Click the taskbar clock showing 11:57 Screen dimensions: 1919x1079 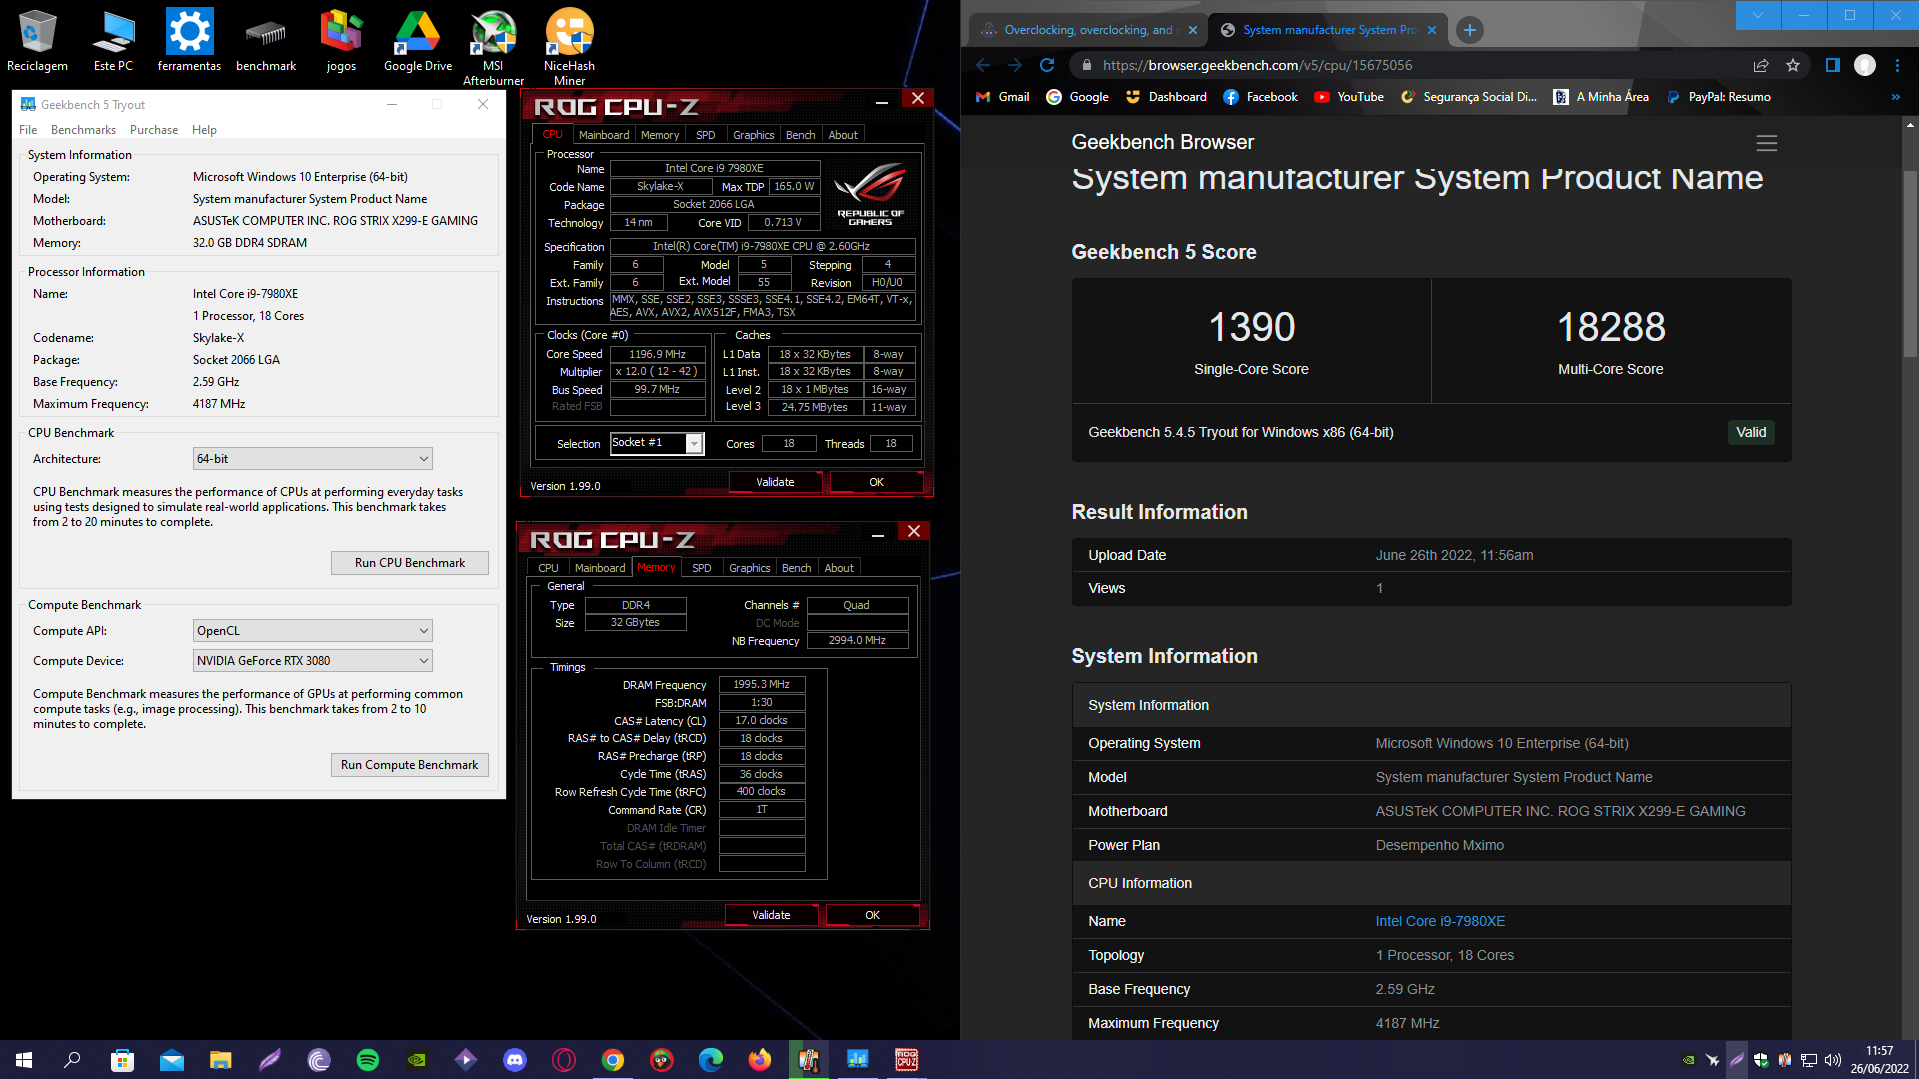click(x=1879, y=1060)
